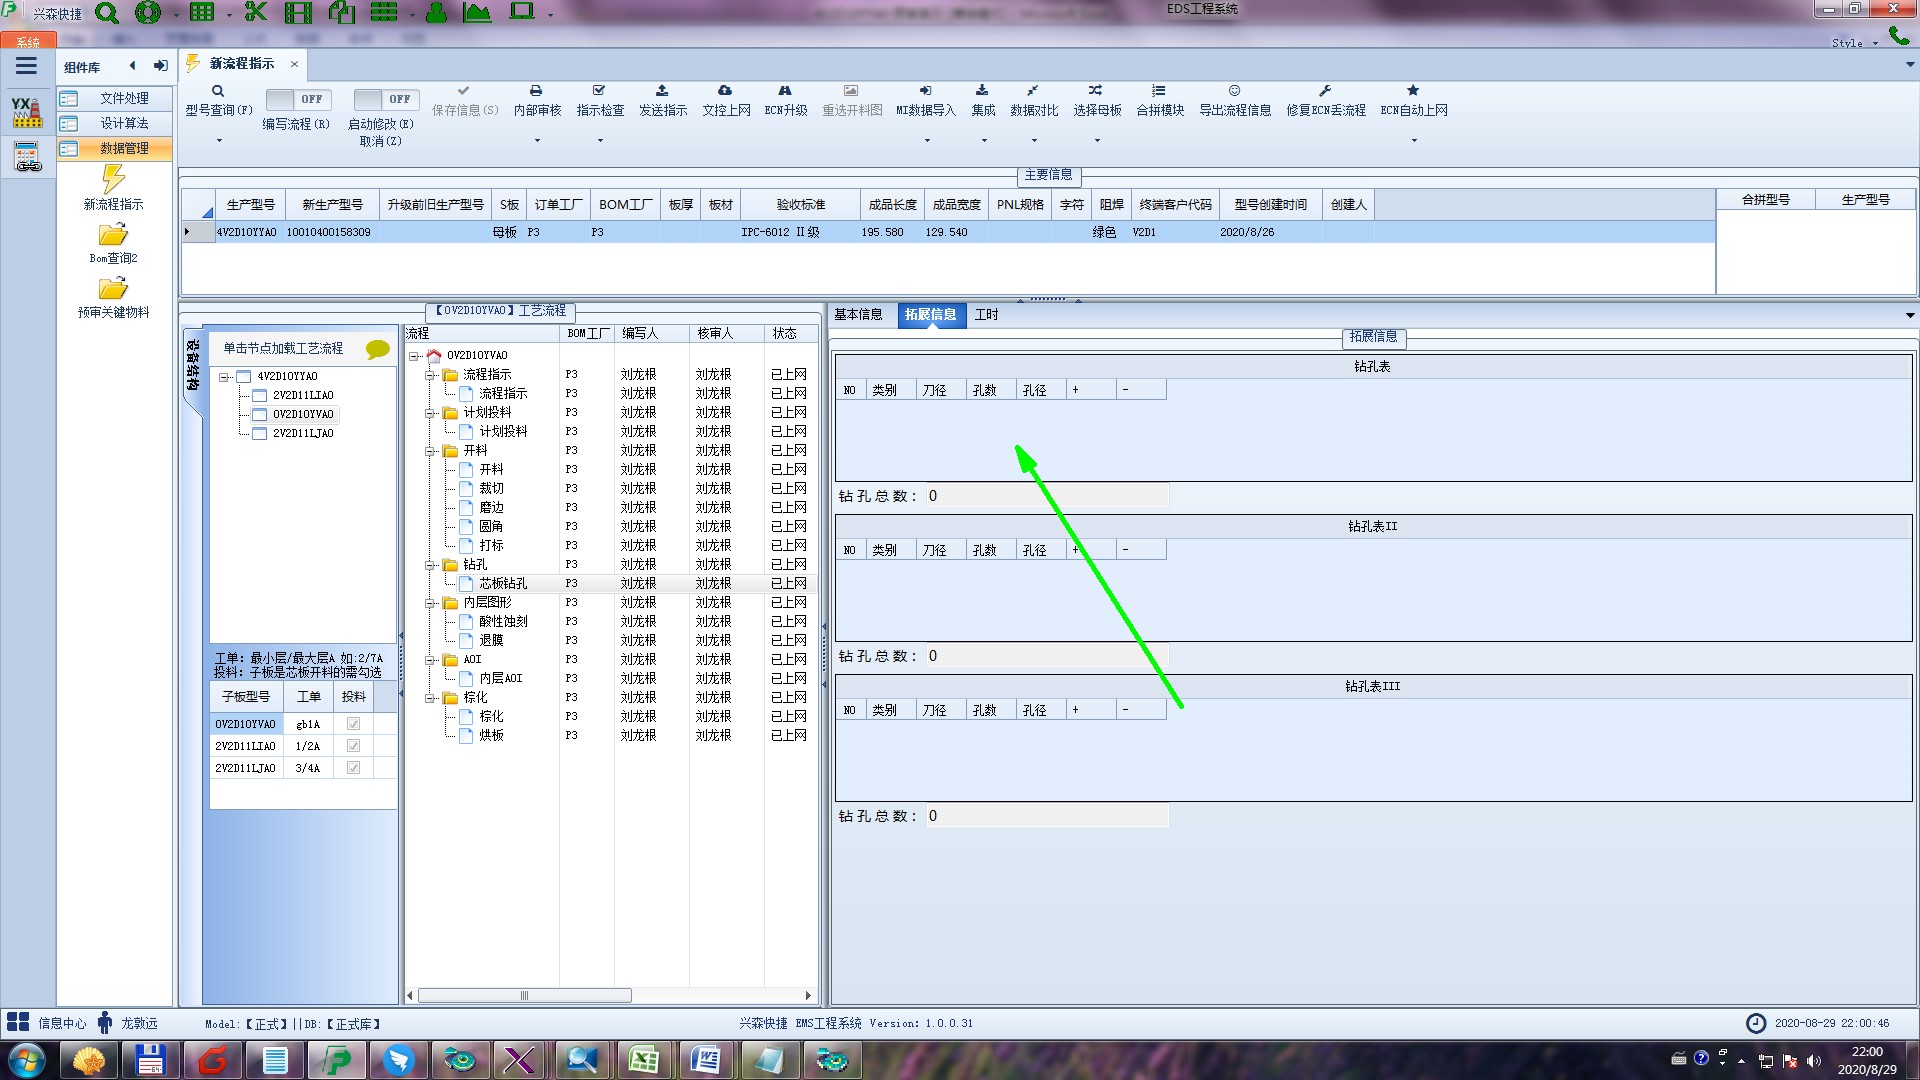Viewport: 1920px width, 1080px height.
Task: Click the pin icon in 组件库 header
Action: pyautogui.click(x=160, y=66)
